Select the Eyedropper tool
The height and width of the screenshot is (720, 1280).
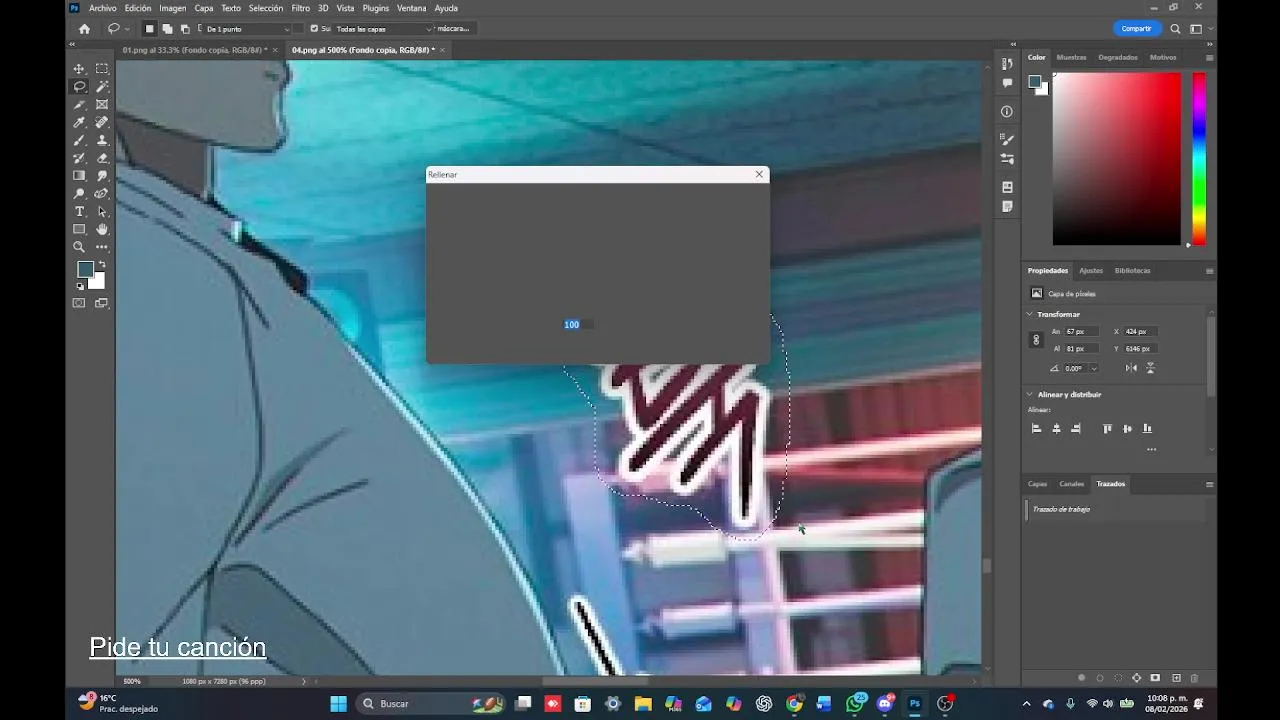coord(79,122)
